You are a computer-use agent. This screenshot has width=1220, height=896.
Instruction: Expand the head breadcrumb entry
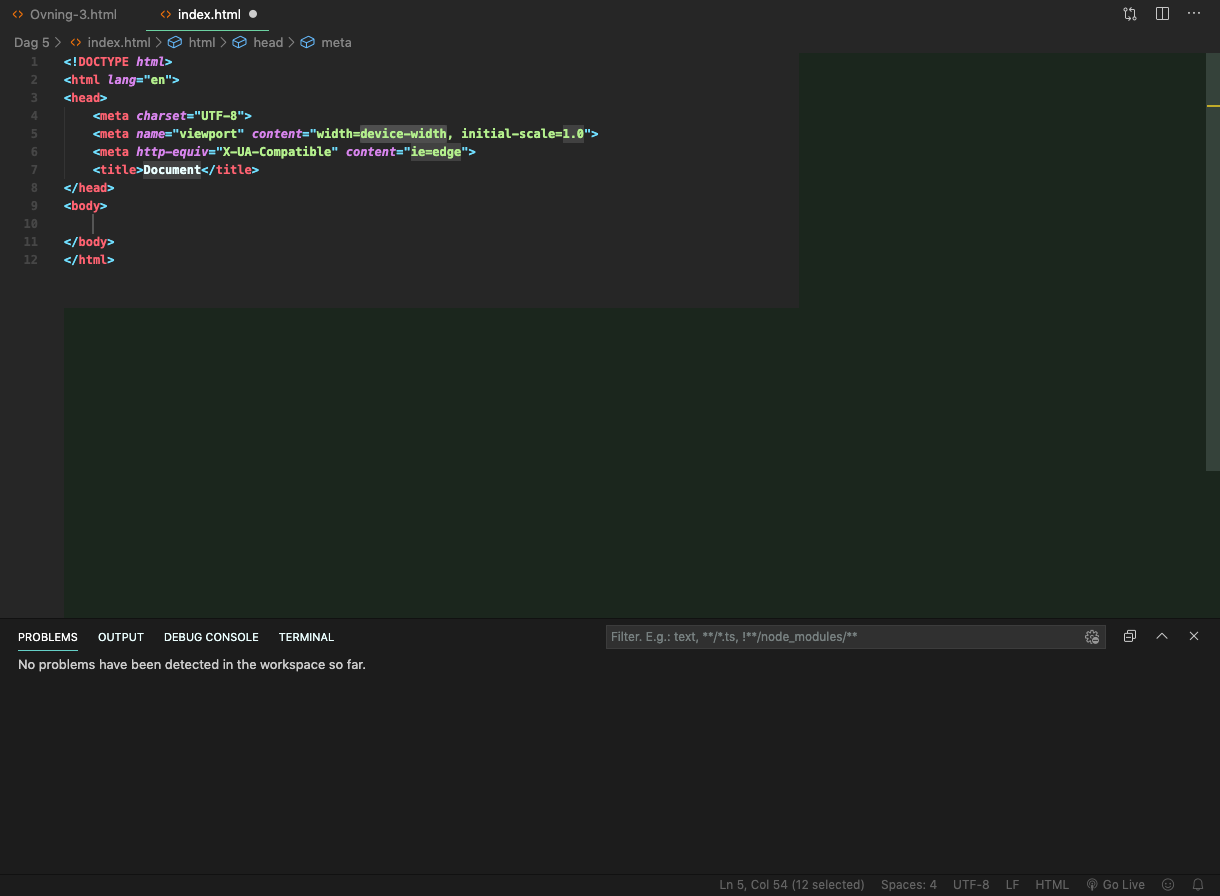coord(267,42)
